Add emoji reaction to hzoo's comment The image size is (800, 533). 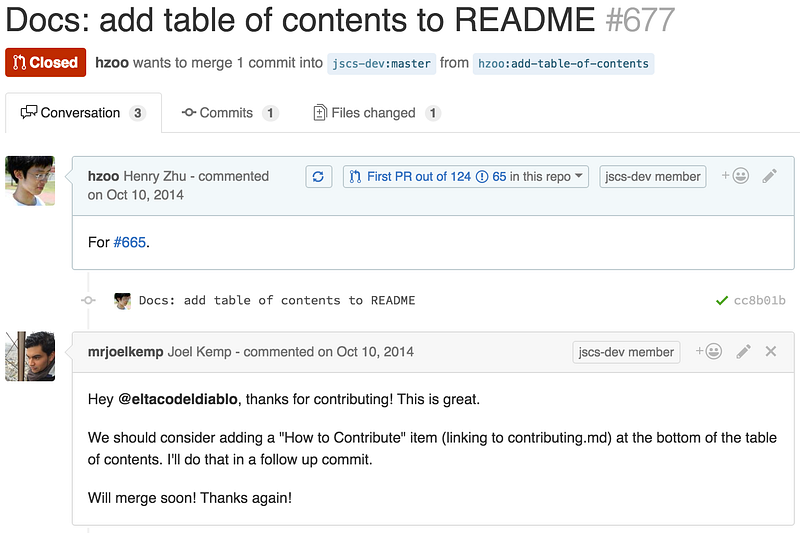[x=735, y=176]
